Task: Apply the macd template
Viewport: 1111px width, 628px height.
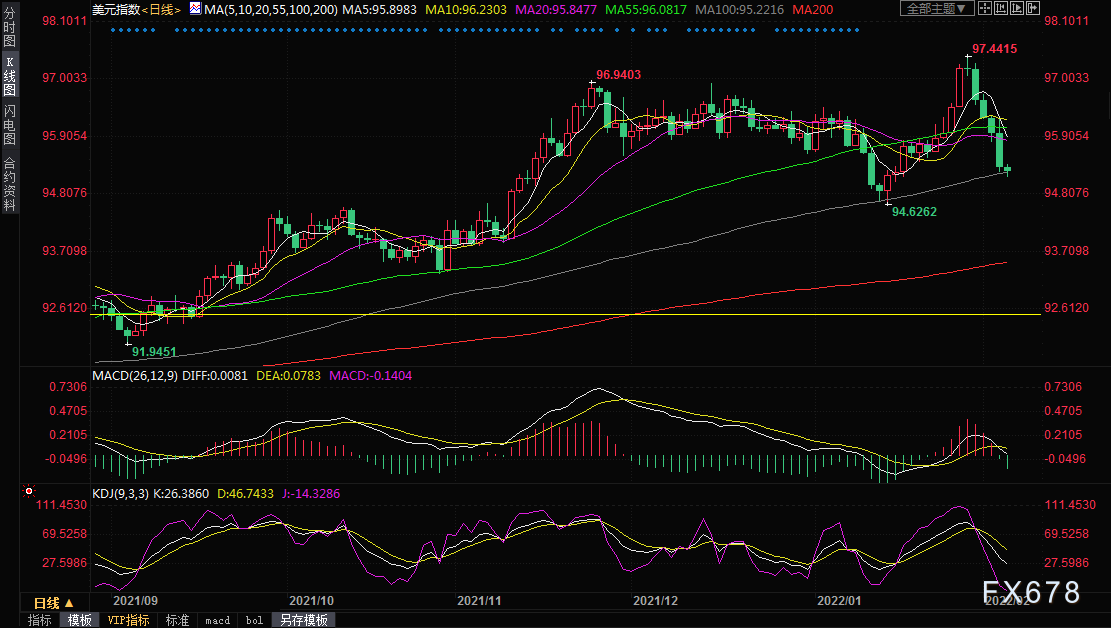Action: point(217,620)
